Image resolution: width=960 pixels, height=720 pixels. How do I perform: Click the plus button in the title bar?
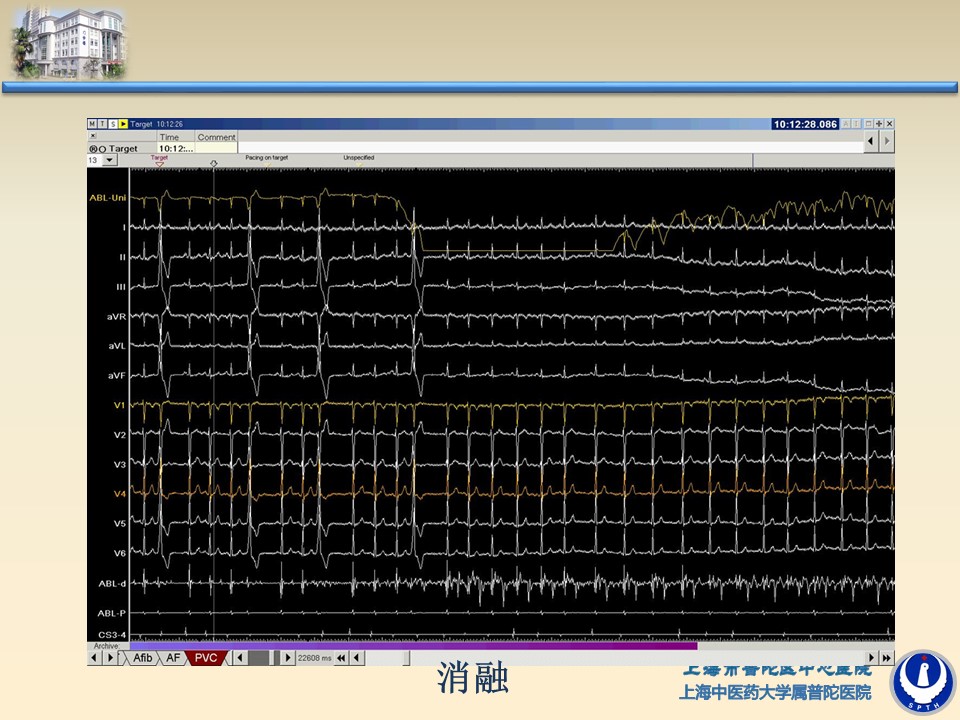pos(879,124)
